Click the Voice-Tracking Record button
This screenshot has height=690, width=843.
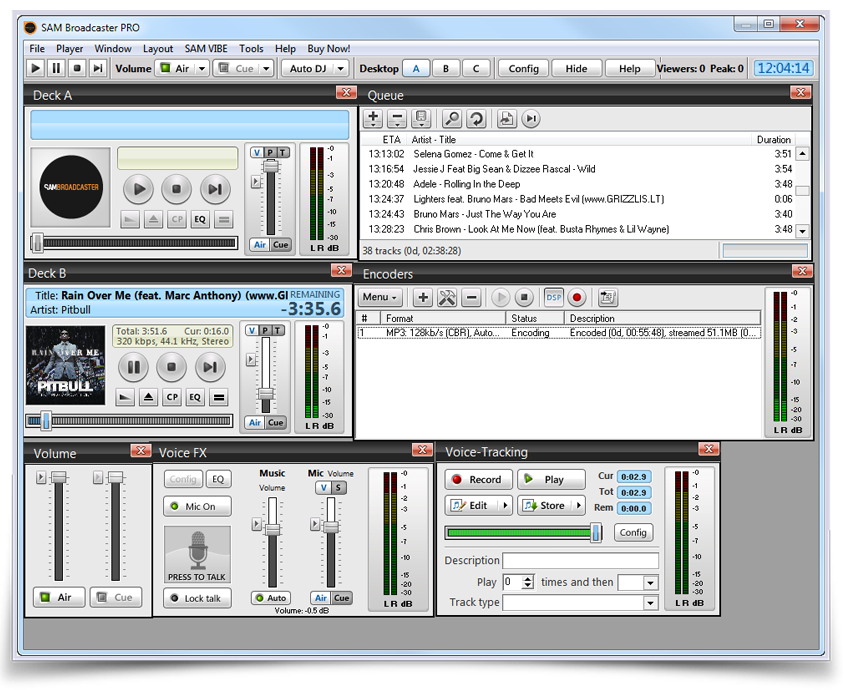(478, 480)
